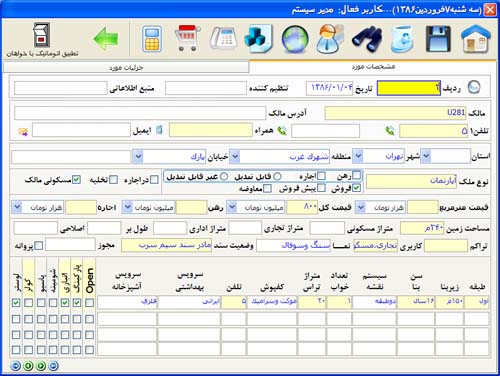
Task: Send email with the envelope icon
Action: pyautogui.click(x=23, y=132)
